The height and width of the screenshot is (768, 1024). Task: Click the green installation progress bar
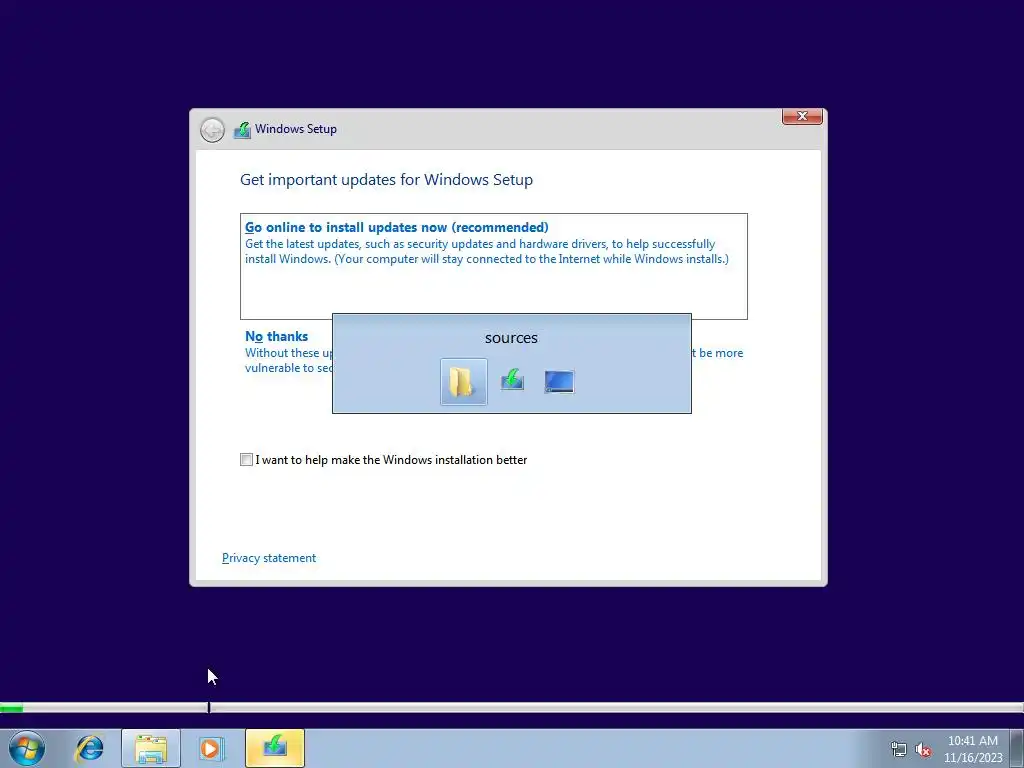[x=12, y=708]
